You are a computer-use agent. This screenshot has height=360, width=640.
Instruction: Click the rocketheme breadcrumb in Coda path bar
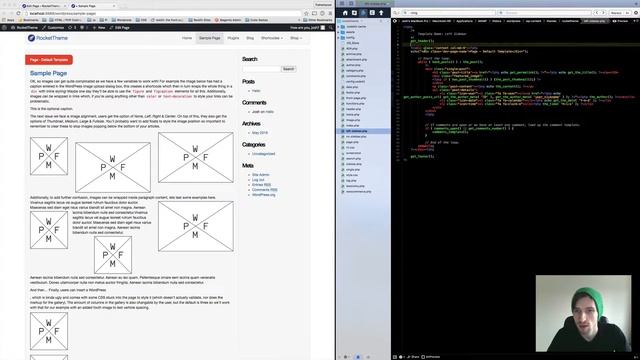tap(570, 21)
